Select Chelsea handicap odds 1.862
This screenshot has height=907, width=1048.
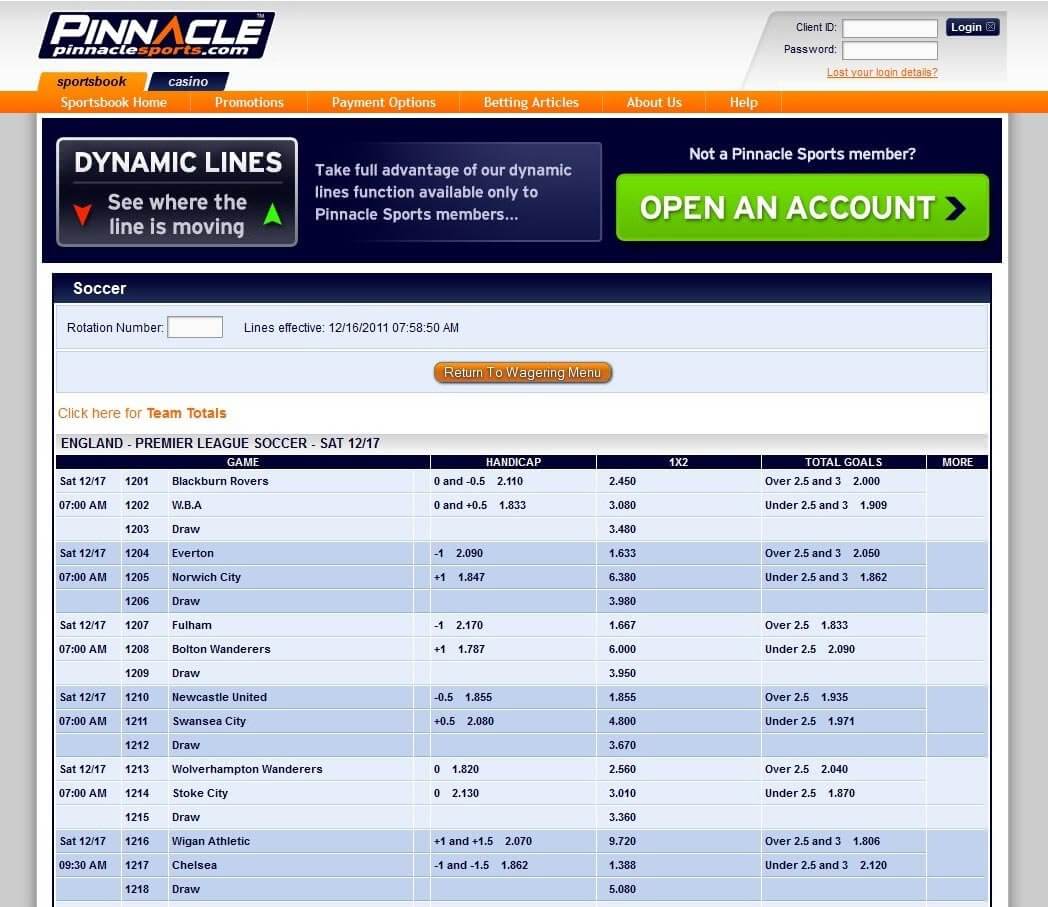click(515, 866)
